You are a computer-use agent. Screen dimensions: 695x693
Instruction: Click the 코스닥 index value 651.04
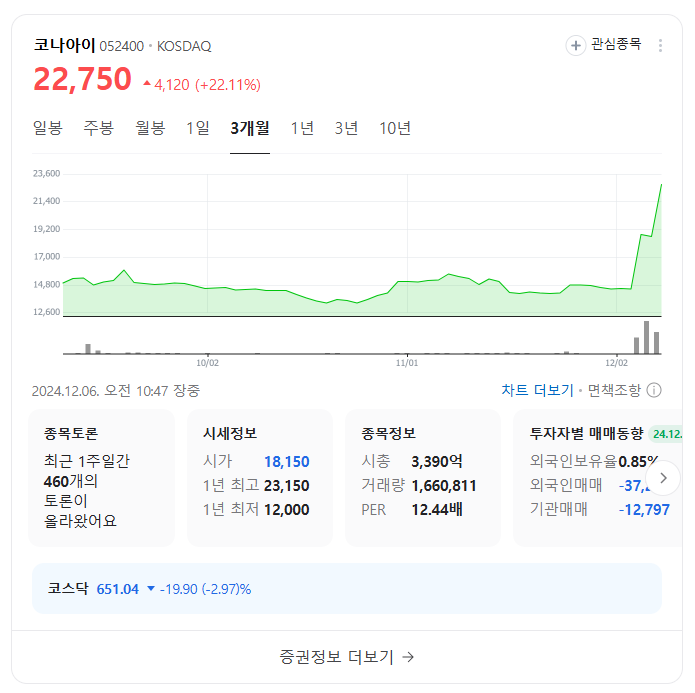(x=117, y=589)
